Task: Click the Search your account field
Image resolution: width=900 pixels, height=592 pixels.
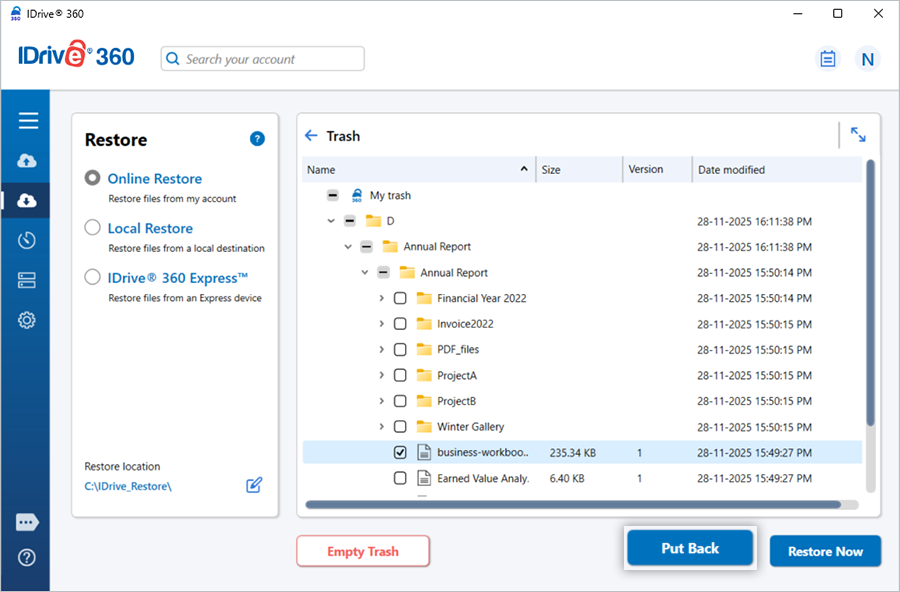Action: click(x=263, y=59)
